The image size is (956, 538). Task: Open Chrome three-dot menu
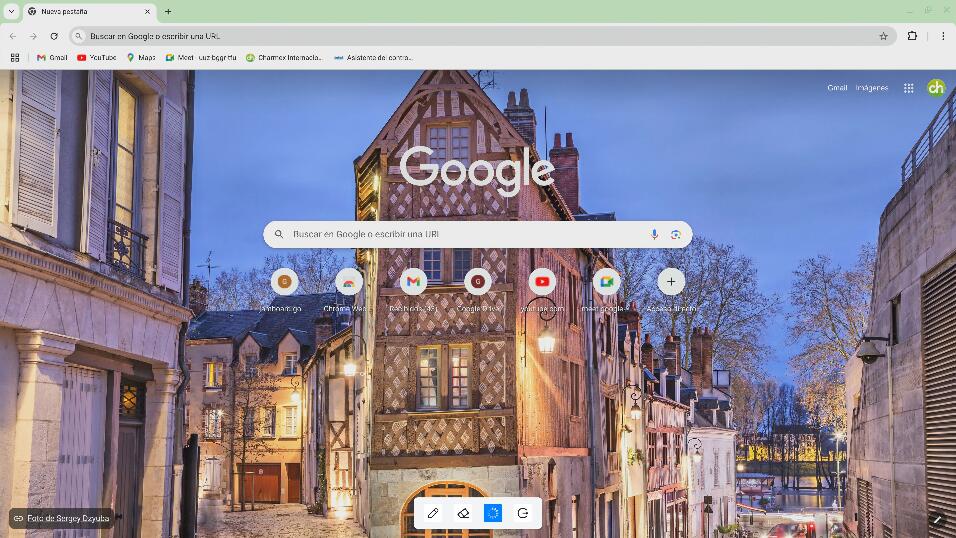(942, 36)
